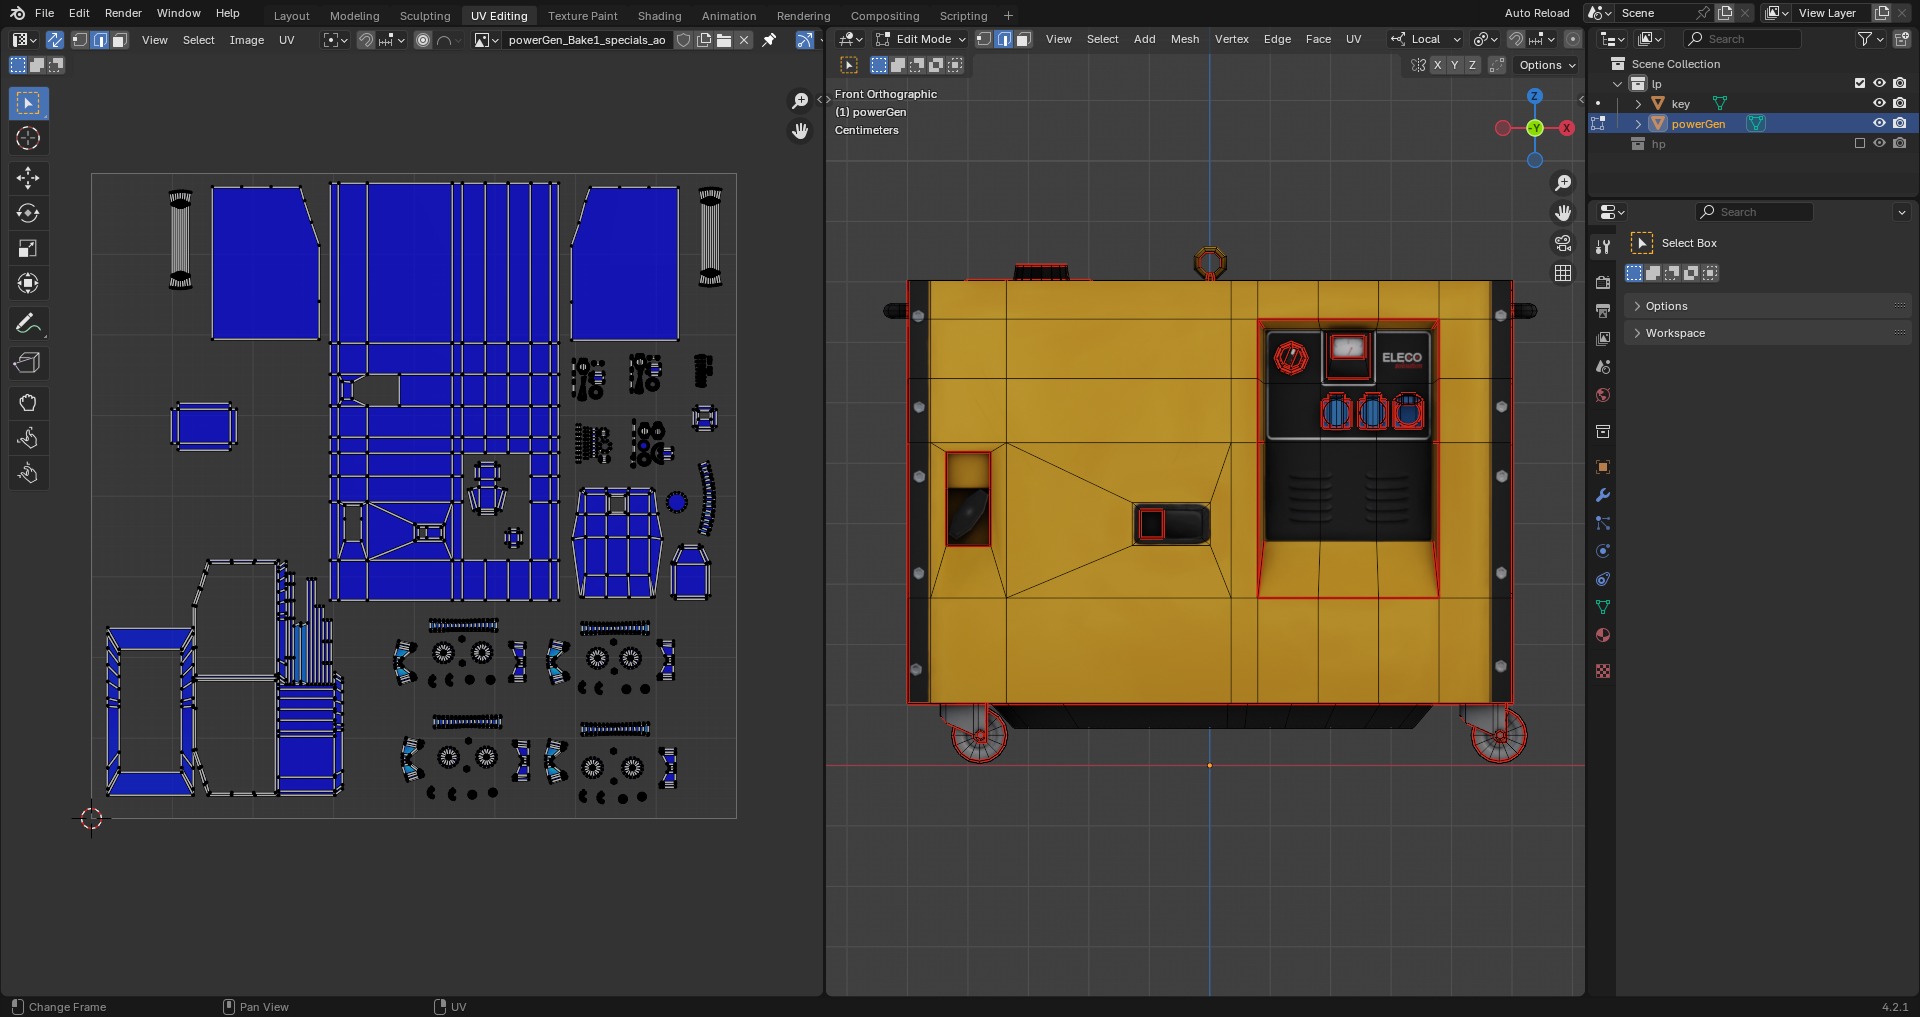Collapse the lp collection in outliner
The height and width of the screenshot is (1017, 1920).
pyautogui.click(x=1618, y=83)
